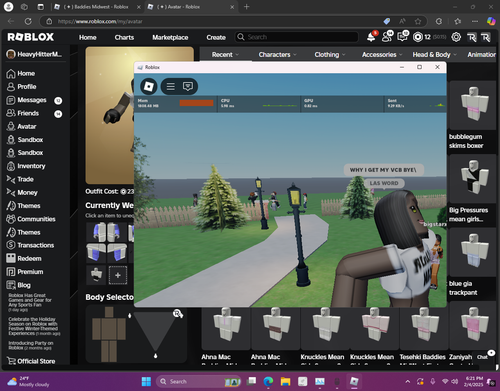The height and width of the screenshot is (391, 500).
Task: Click the R15 badge on body selector
Action: click(x=178, y=314)
